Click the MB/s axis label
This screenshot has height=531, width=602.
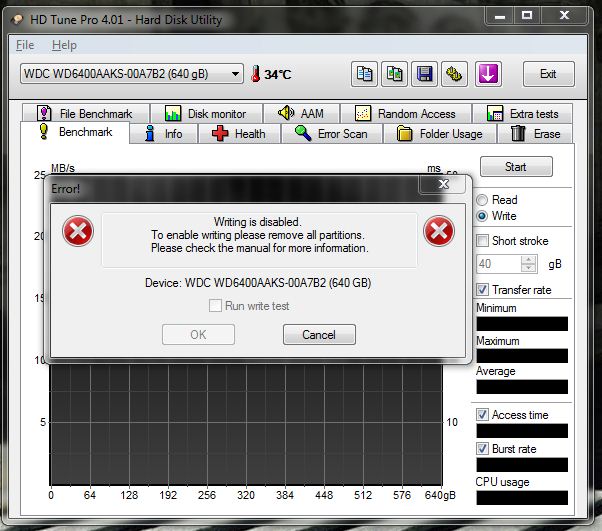(x=63, y=168)
